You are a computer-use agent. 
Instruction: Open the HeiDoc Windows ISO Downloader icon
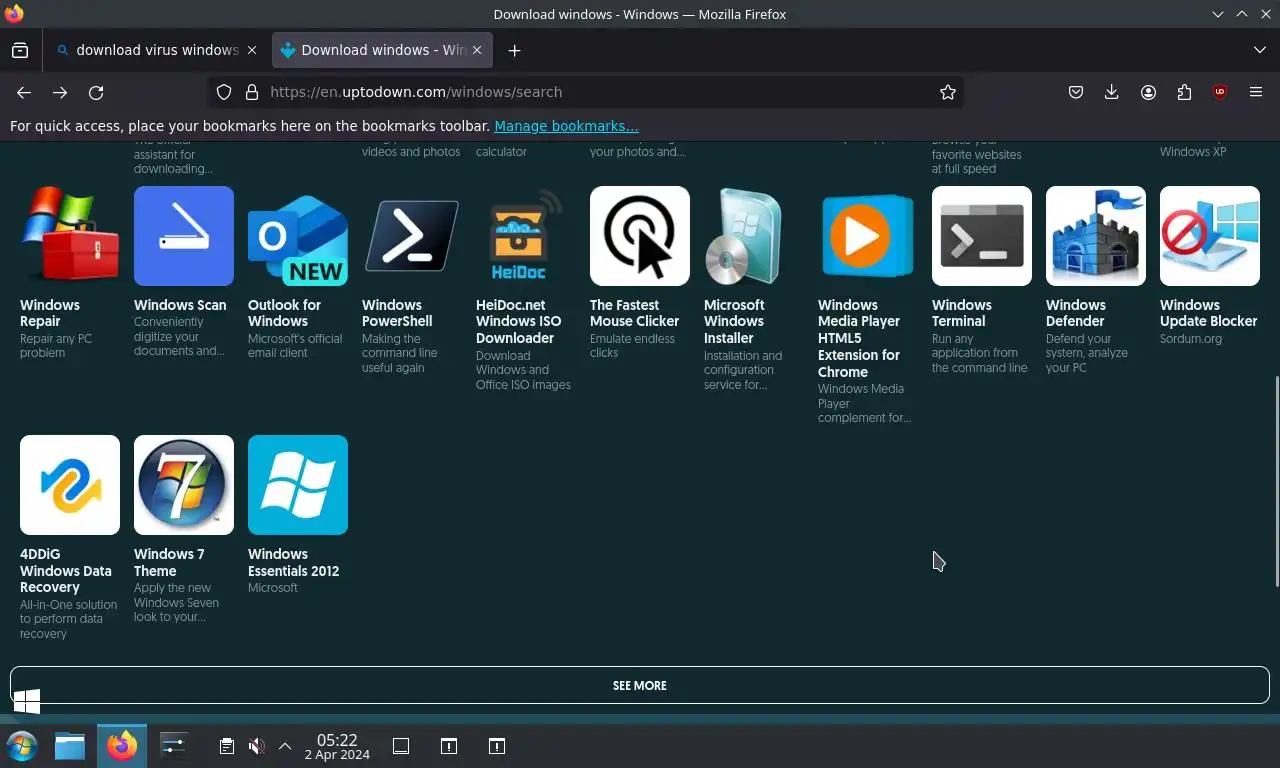pos(526,236)
